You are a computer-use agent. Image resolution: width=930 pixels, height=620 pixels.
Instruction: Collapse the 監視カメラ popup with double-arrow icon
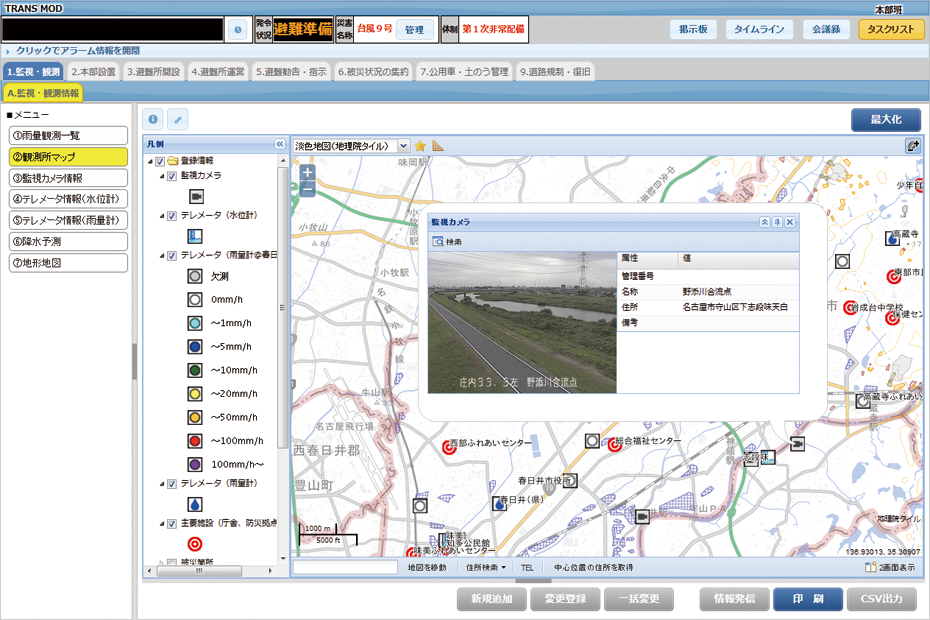765,222
